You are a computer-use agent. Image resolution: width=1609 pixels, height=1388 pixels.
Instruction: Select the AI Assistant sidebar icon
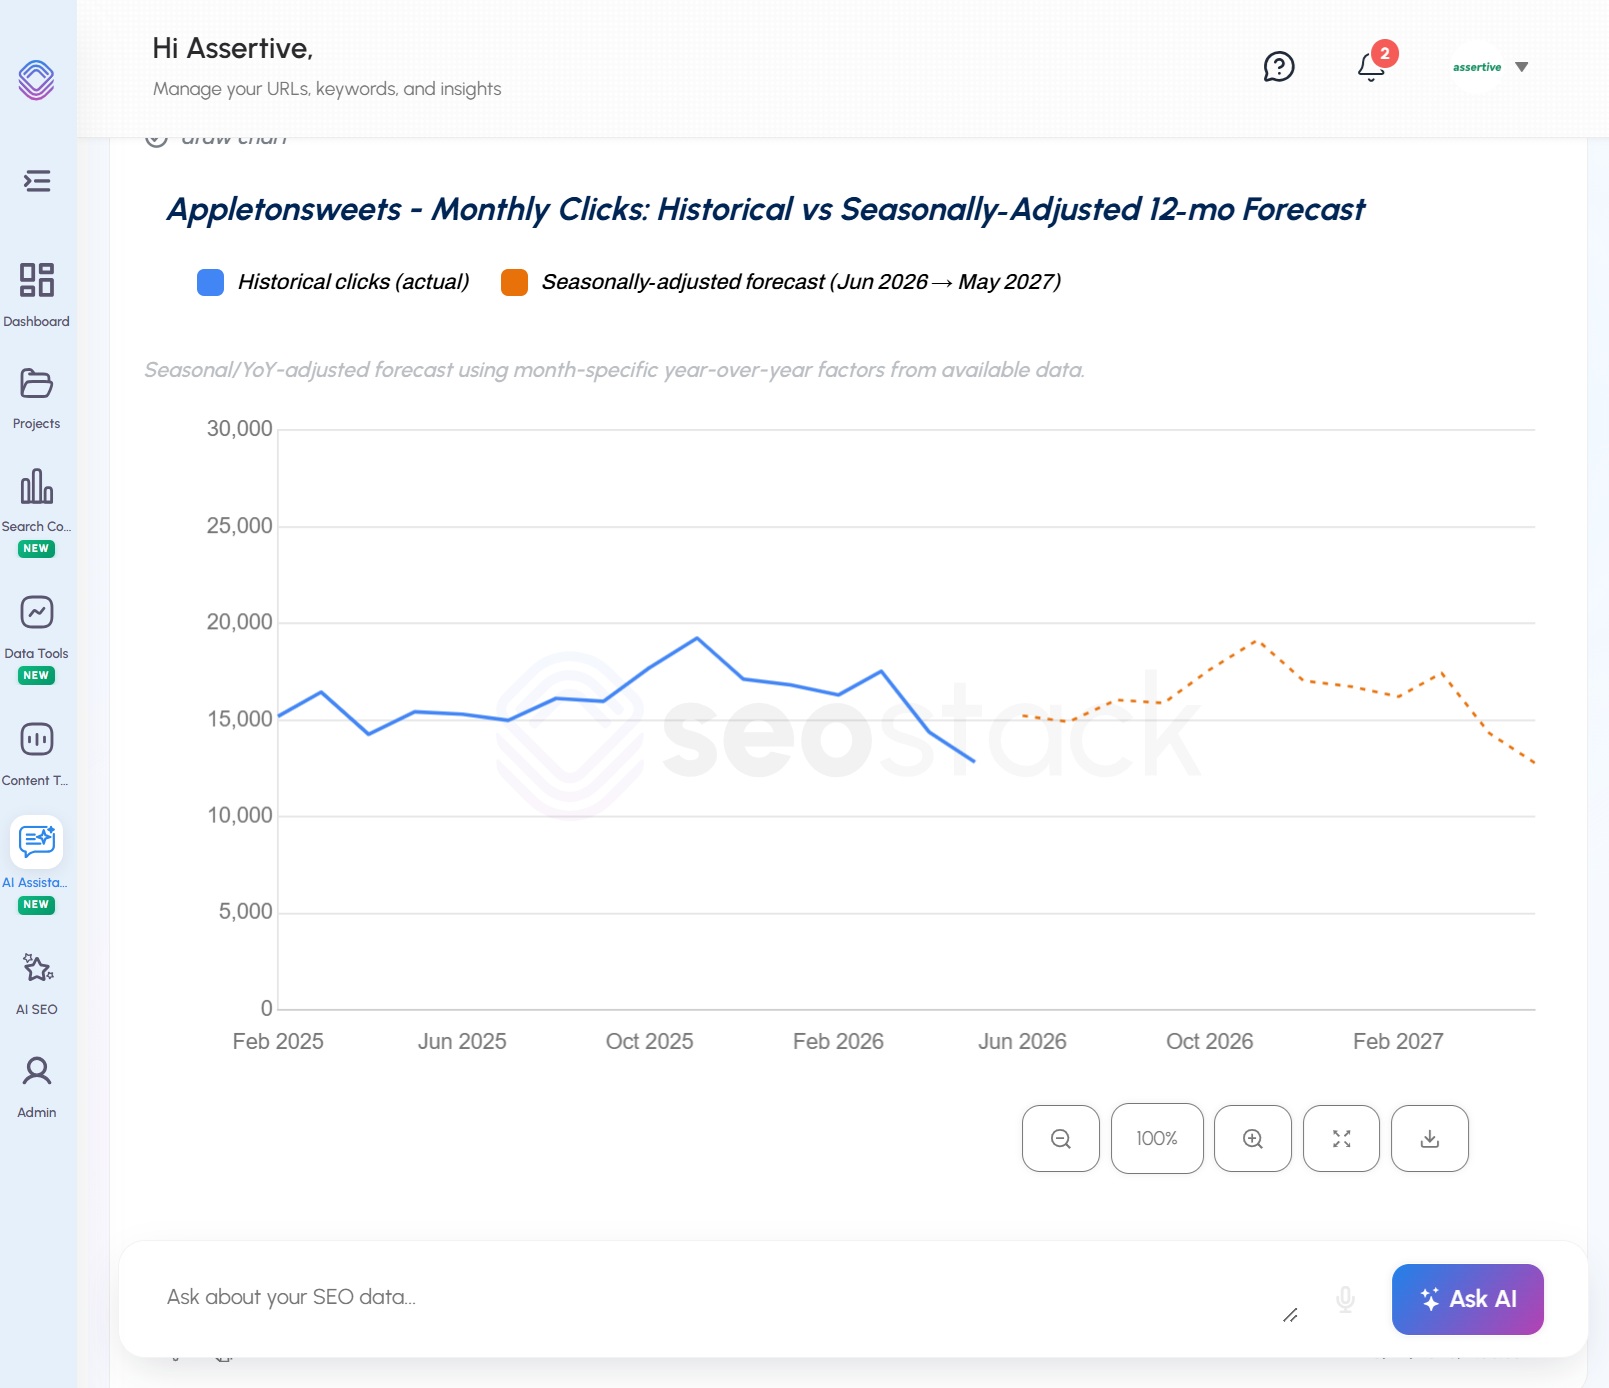click(37, 841)
